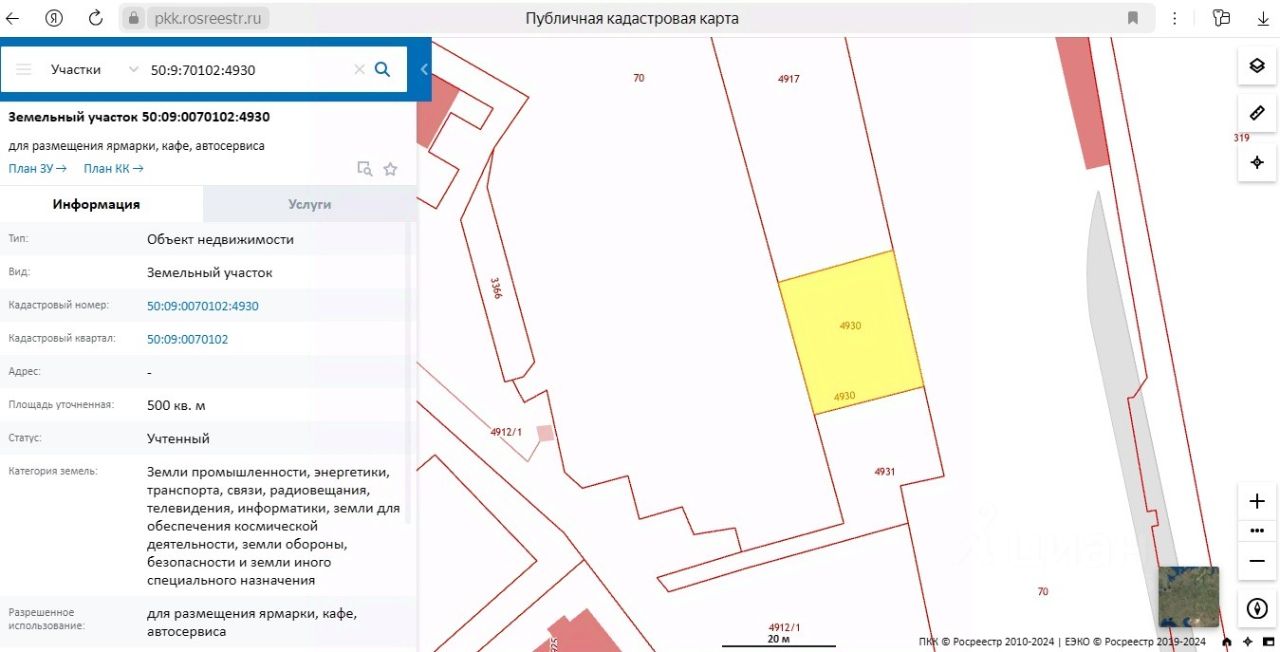Zoom out with the minus button

(1257, 561)
